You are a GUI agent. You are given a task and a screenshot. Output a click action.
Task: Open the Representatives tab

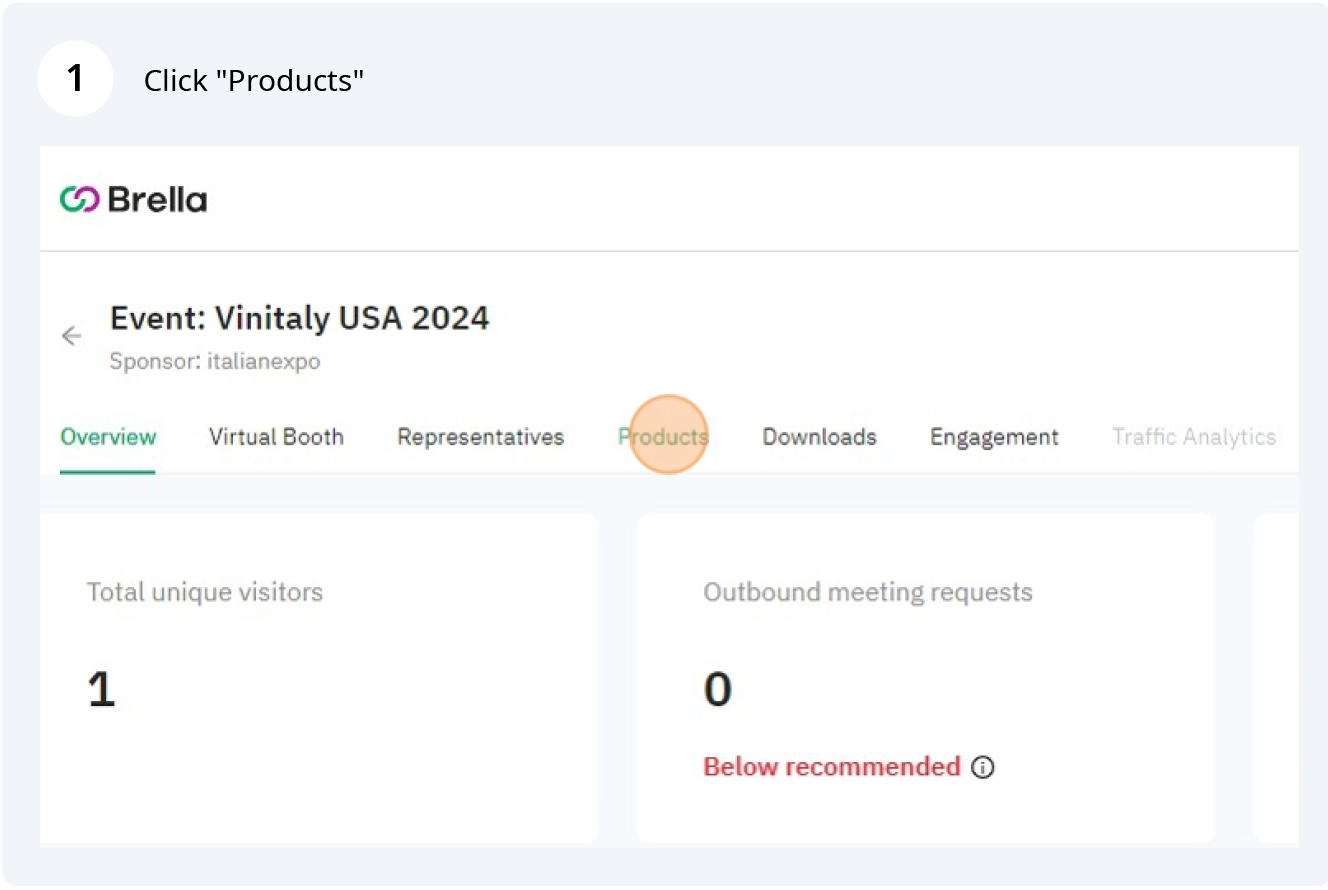pyautogui.click(x=481, y=437)
